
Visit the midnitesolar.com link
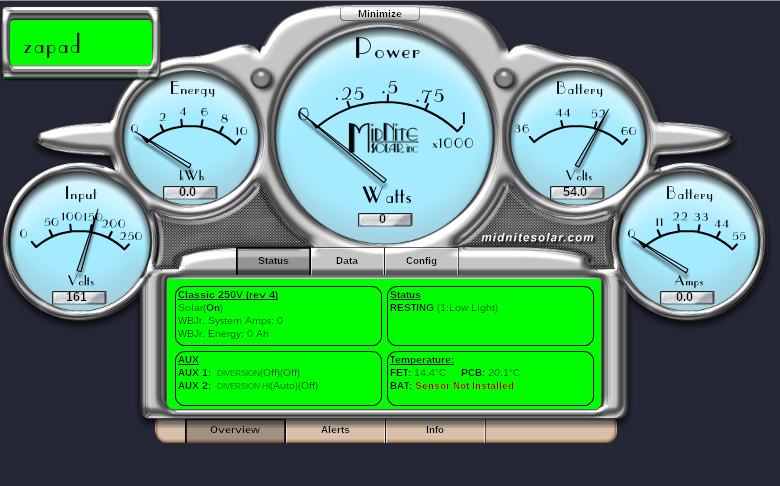tap(537, 238)
